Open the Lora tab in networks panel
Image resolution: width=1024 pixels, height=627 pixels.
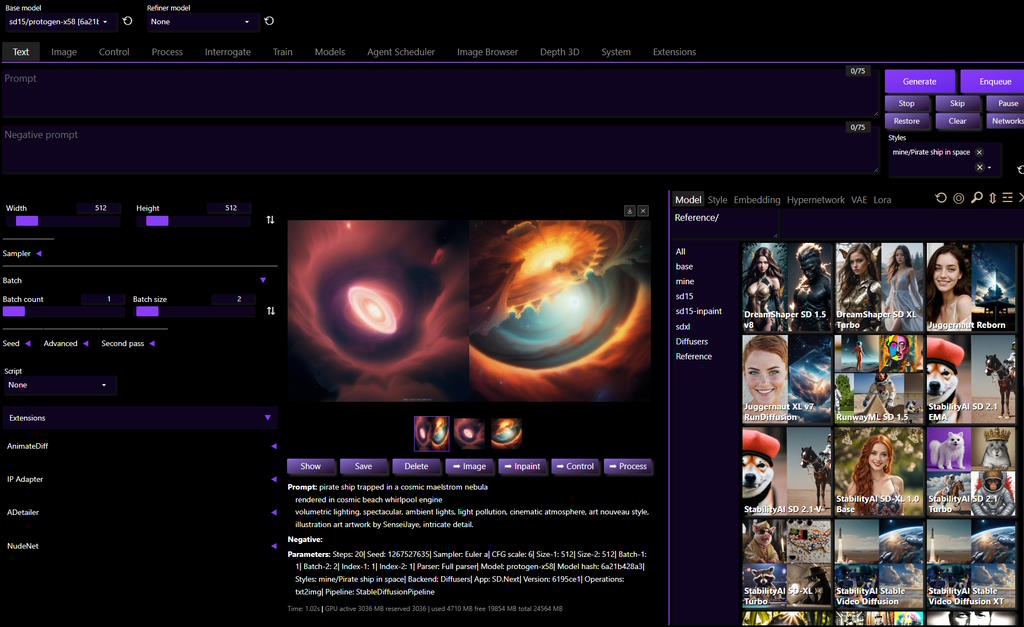pos(882,200)
